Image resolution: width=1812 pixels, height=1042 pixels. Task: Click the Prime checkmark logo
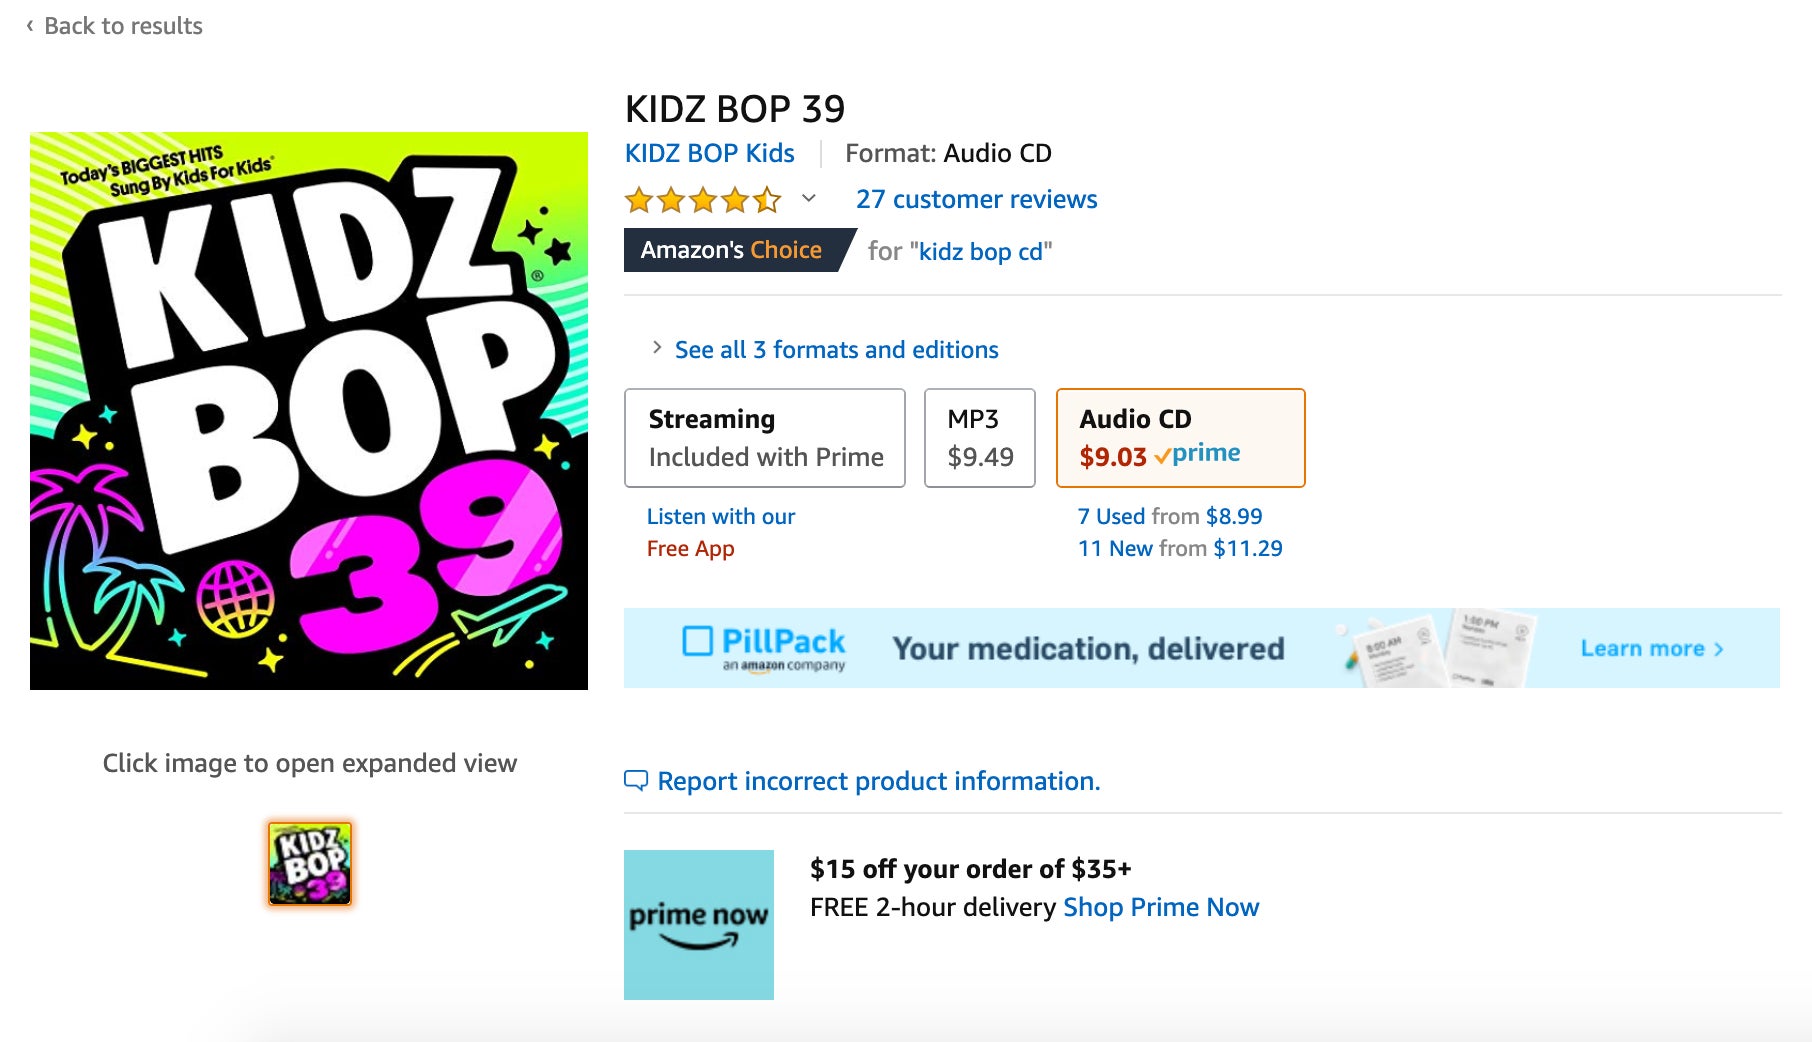(x=1196, y=455)
